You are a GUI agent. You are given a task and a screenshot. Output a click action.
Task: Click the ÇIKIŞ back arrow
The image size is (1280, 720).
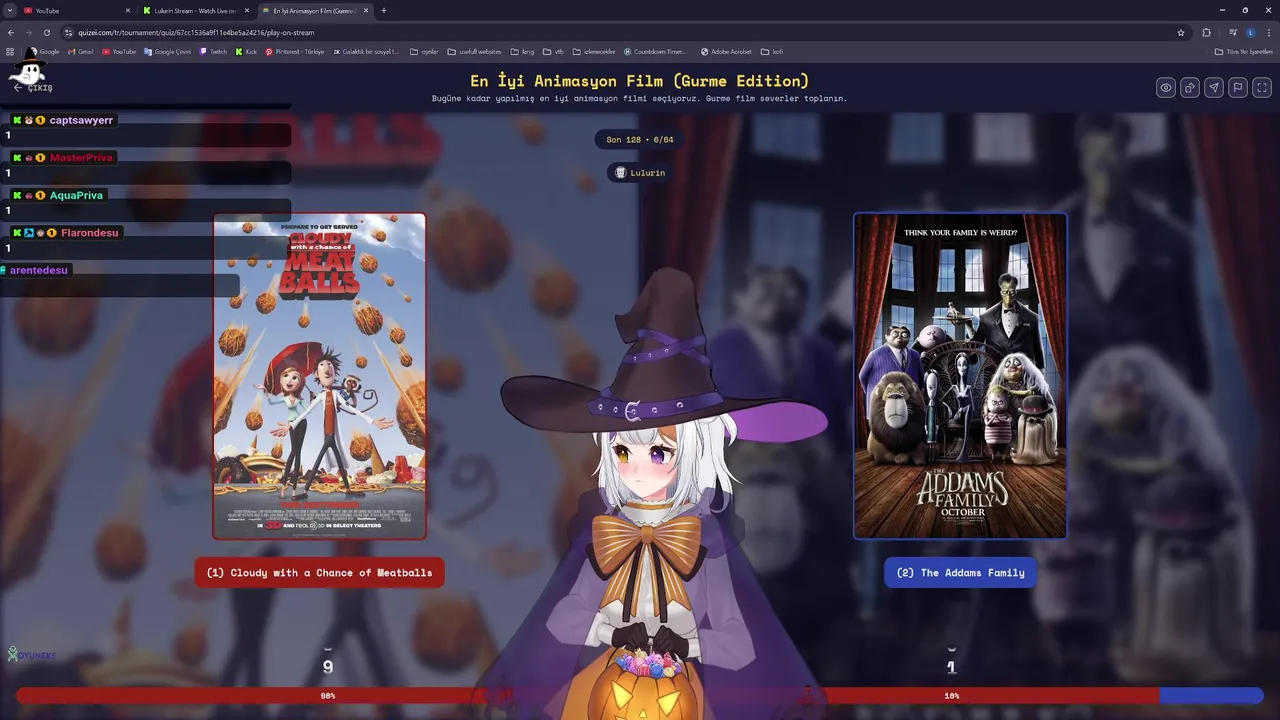(32, 88)
